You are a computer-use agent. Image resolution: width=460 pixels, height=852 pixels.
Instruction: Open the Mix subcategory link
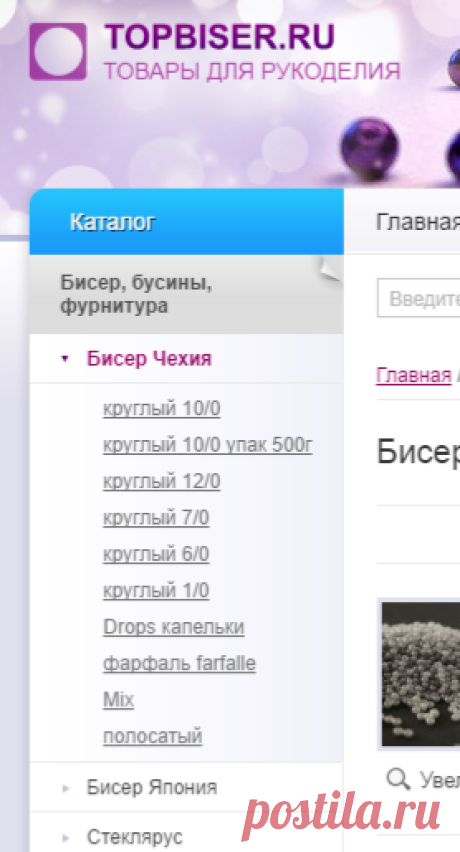(118, 699)
